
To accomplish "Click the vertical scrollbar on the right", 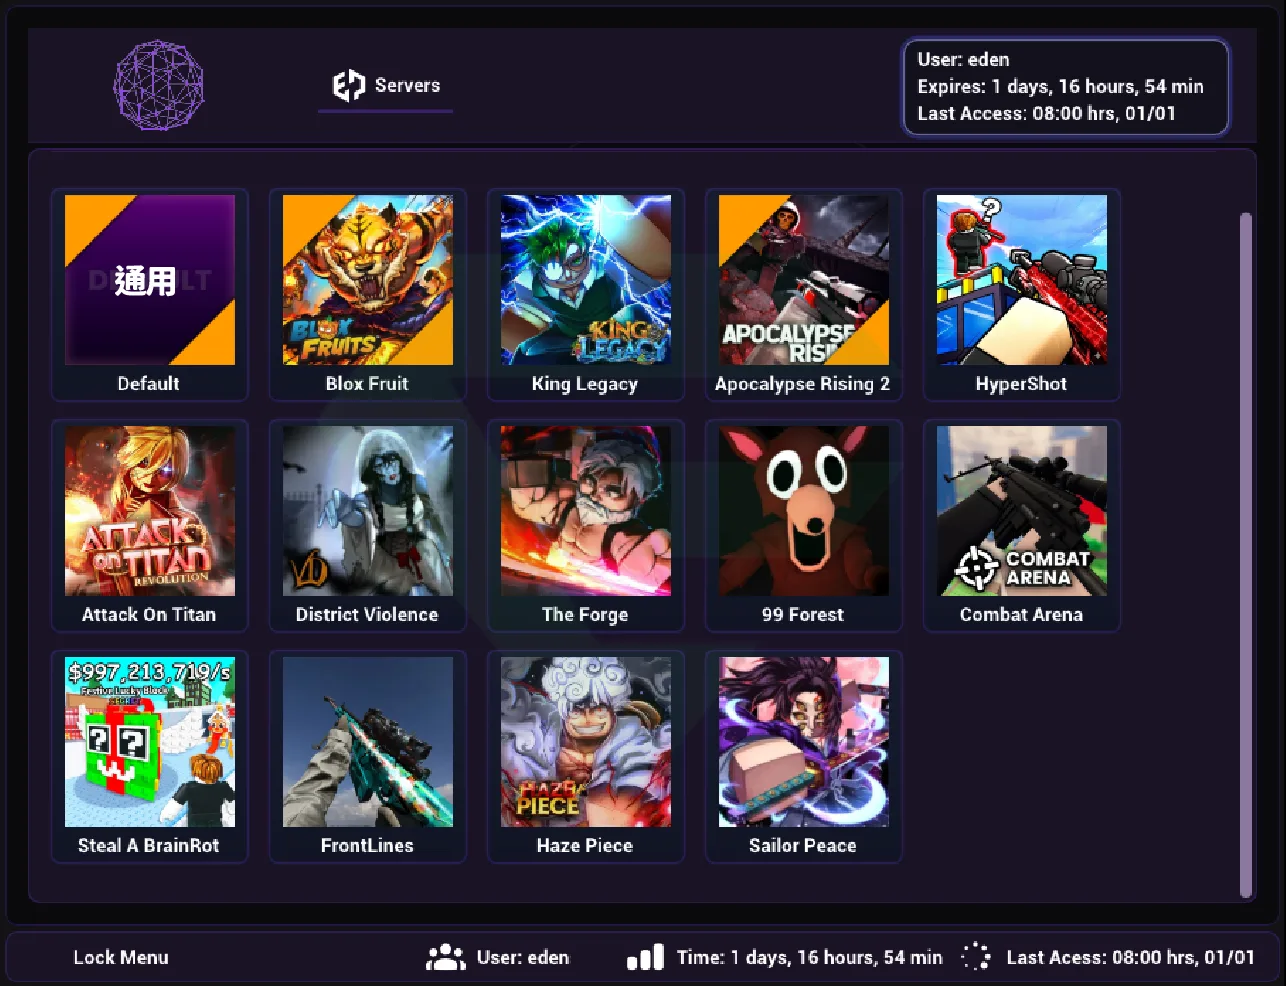I will [x=1245, y=555].
